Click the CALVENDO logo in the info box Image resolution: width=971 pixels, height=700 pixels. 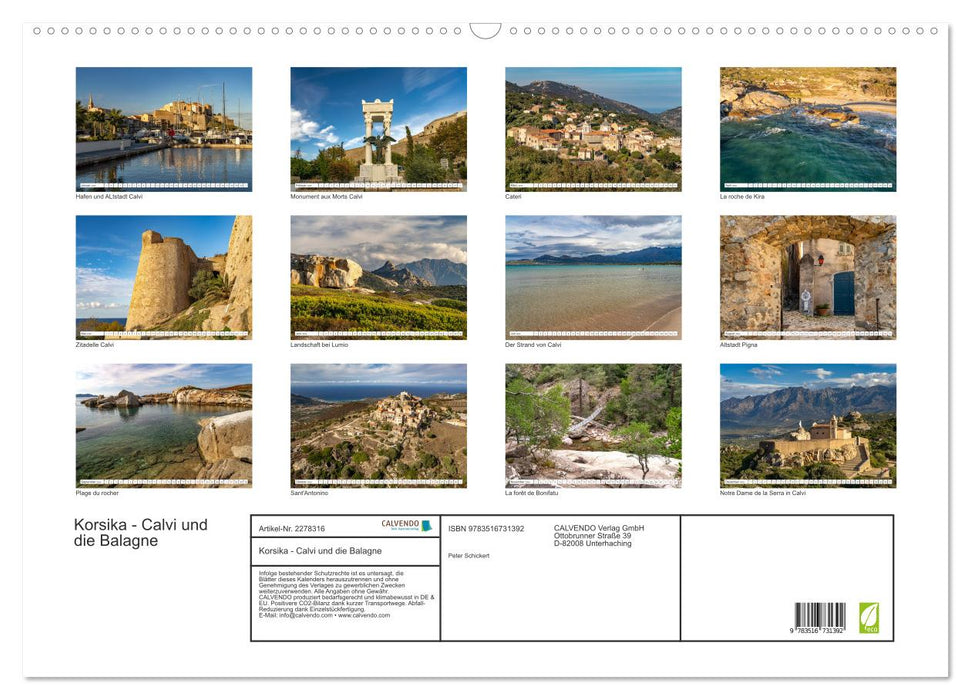tap(399, 524)
